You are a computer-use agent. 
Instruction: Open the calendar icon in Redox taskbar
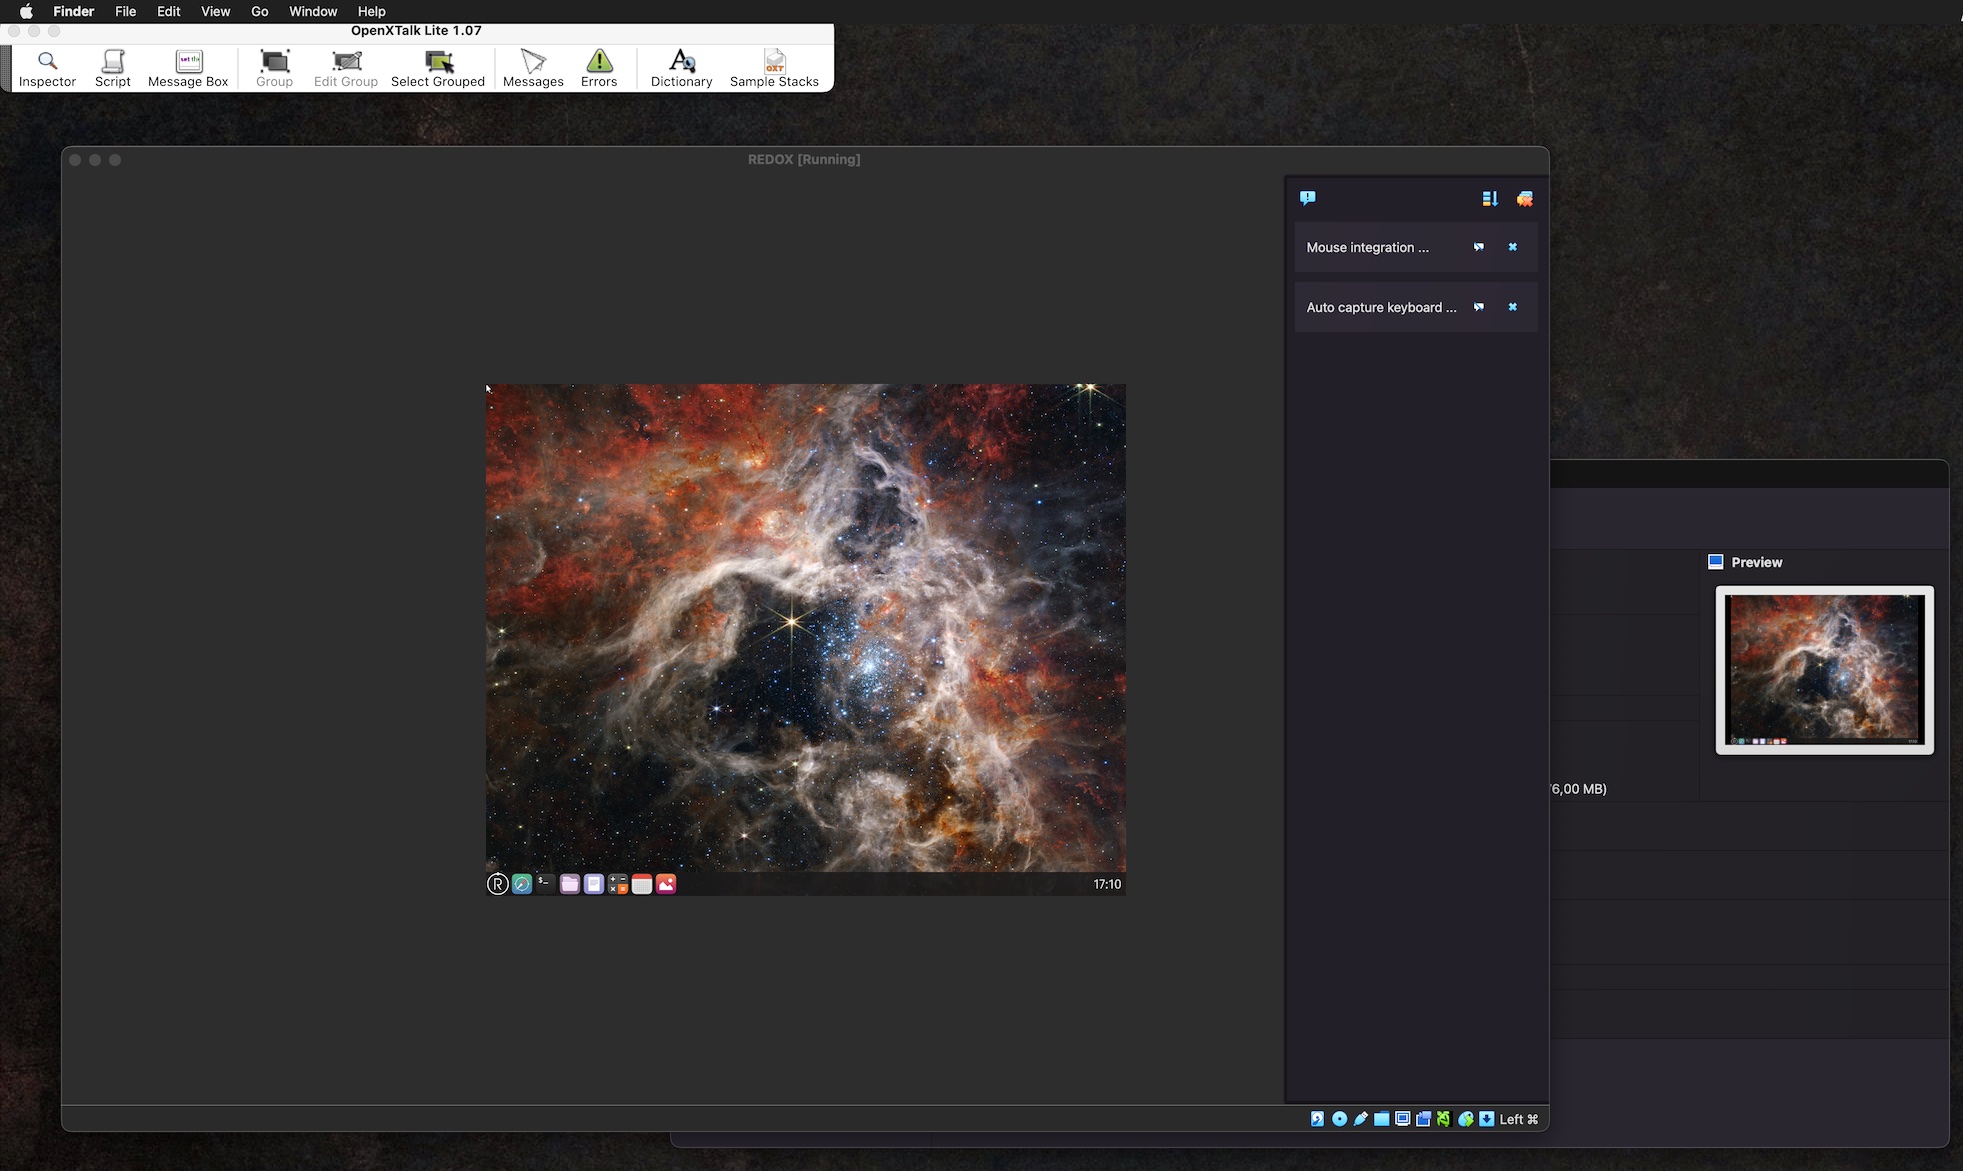coord(642,884)
